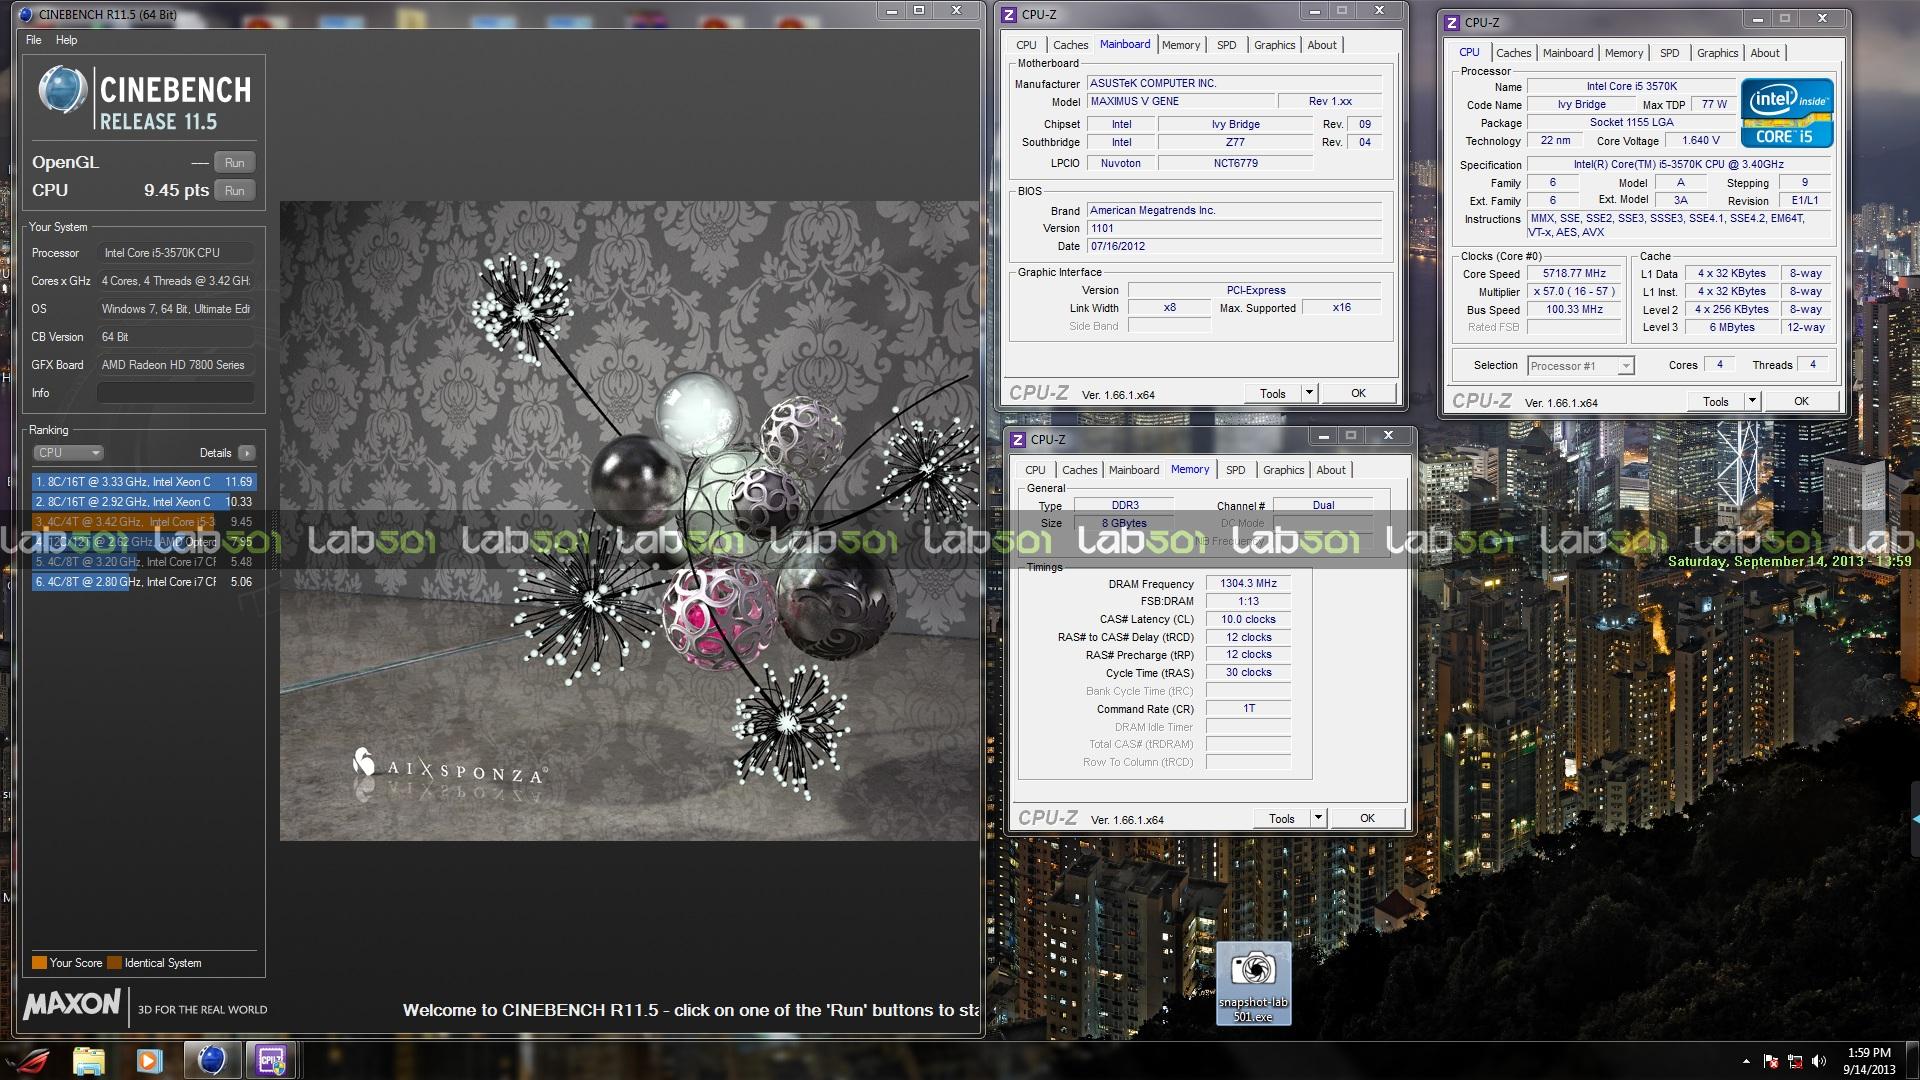Click the 5718.77 MHz core speed value
This screenshot has height=1080, width=1920.
pos(1574,273)
